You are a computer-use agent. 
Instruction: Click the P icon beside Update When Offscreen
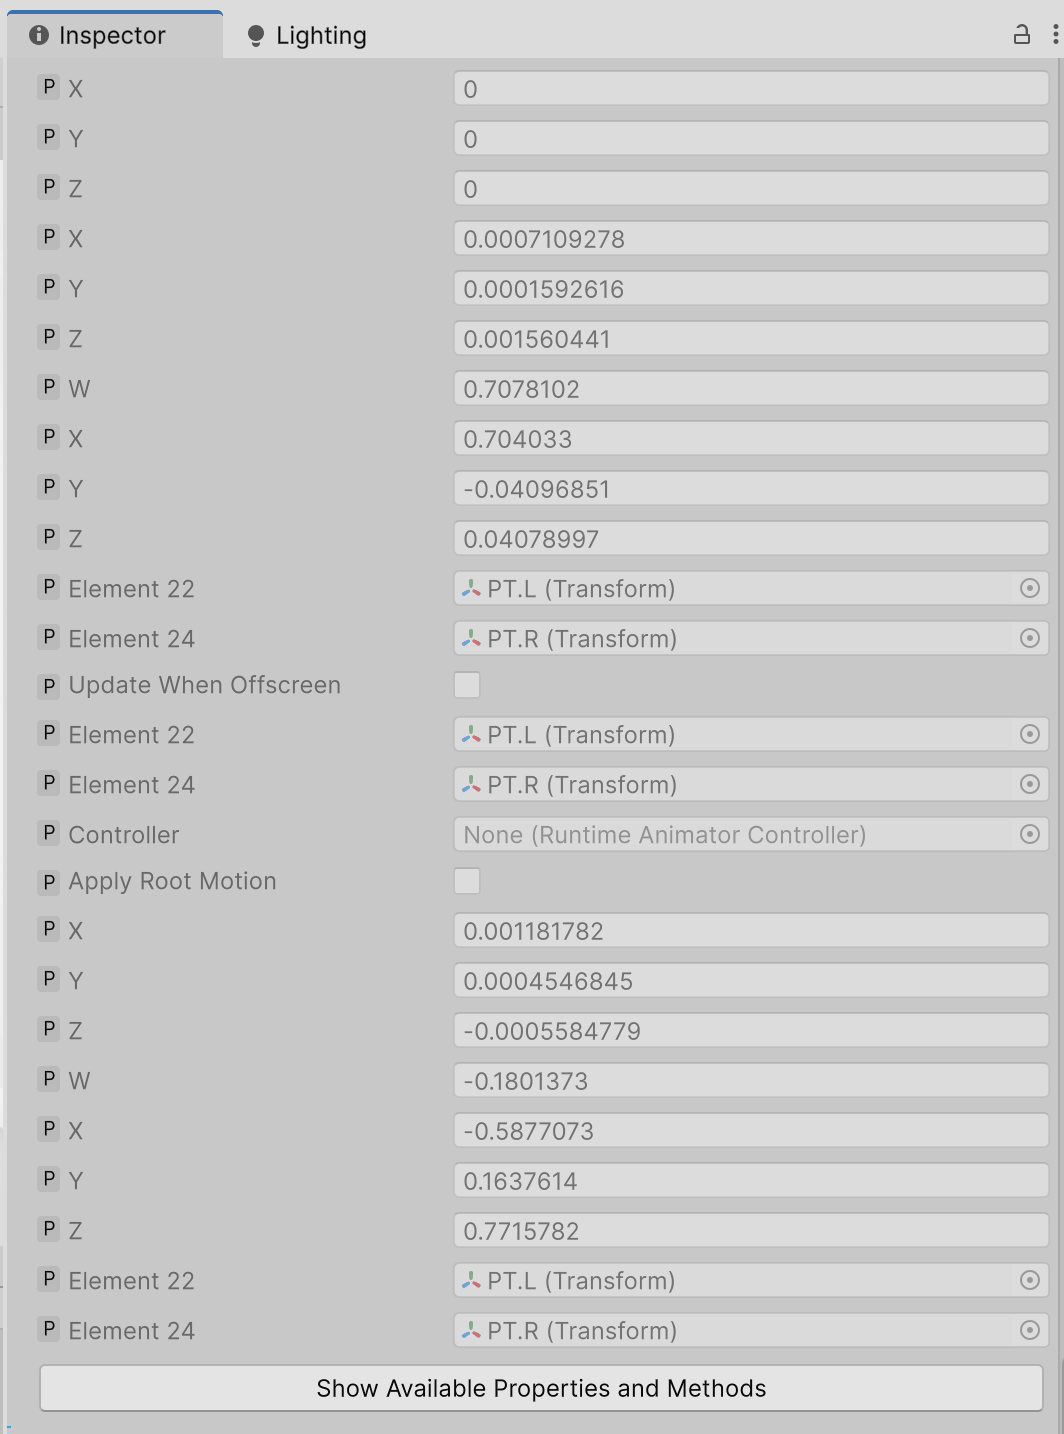49,685
